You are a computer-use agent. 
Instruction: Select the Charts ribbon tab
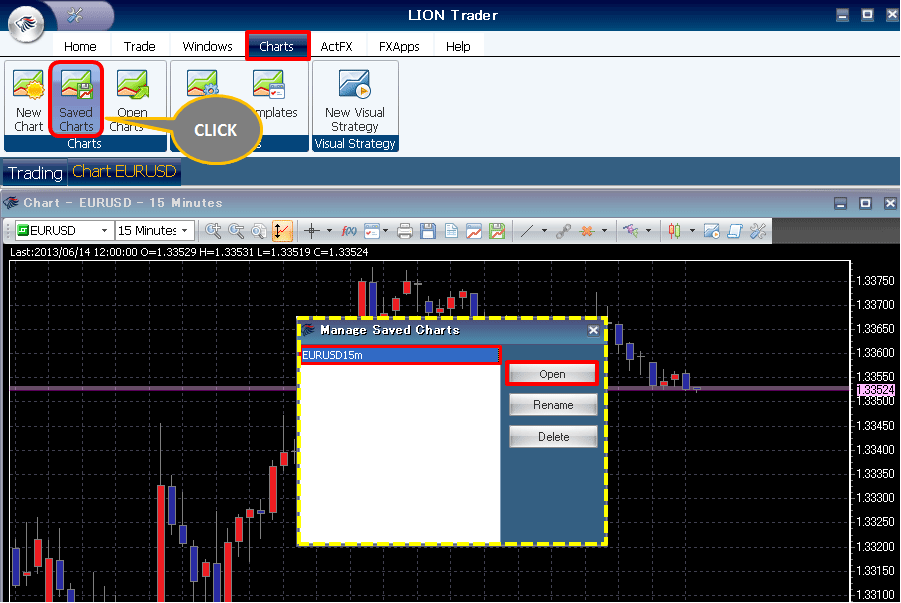(x=276, y=46)
